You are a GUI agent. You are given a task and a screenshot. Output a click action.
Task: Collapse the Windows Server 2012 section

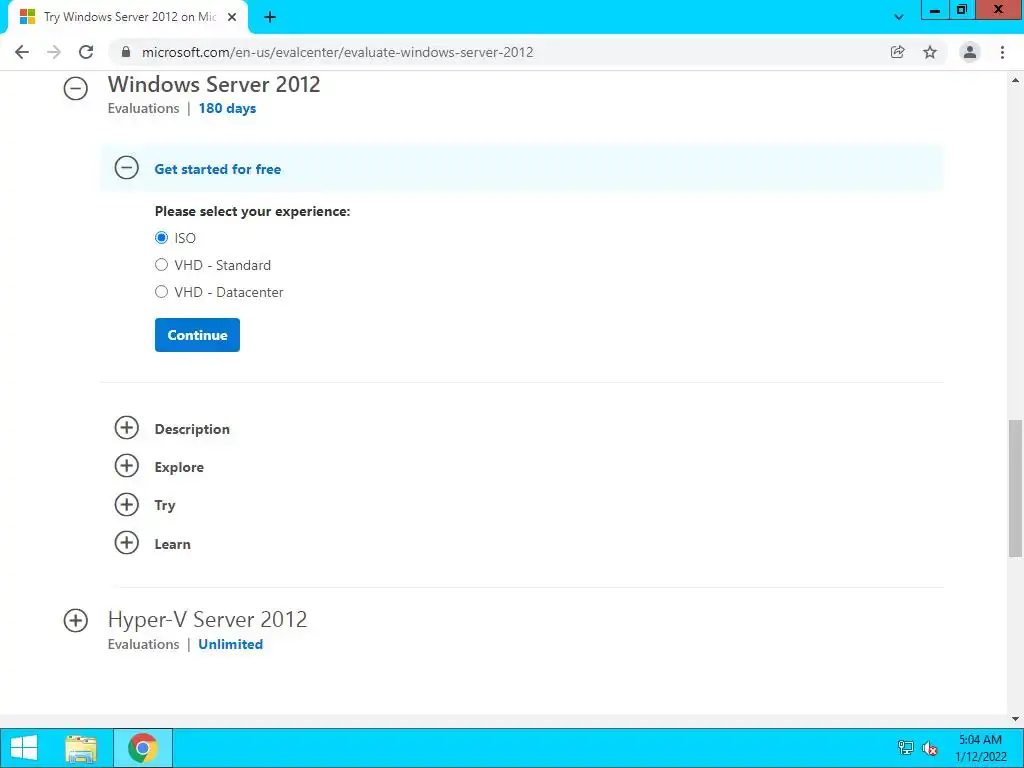(x=76, y=88)
